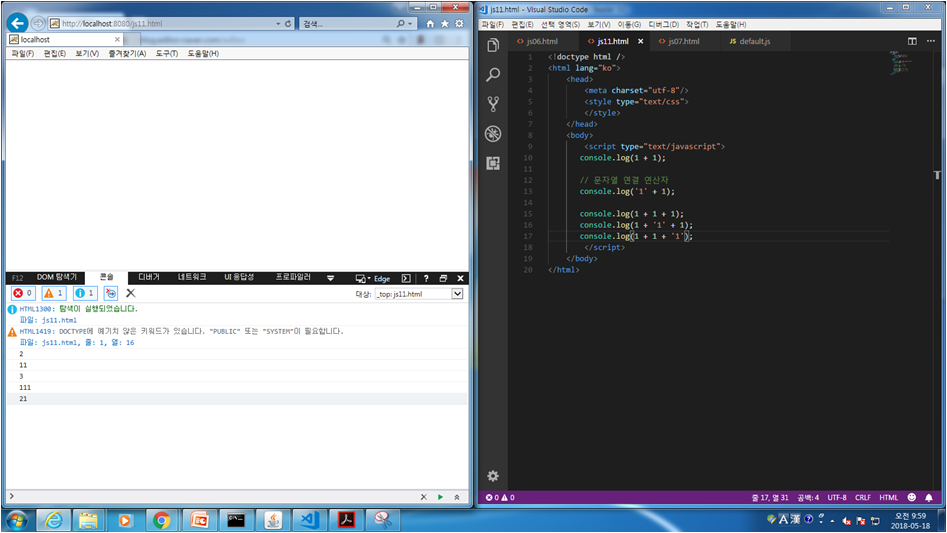The image size is (947, 533).
Task: Refresh the page in Internet Explorer
Action: [288, 24]
